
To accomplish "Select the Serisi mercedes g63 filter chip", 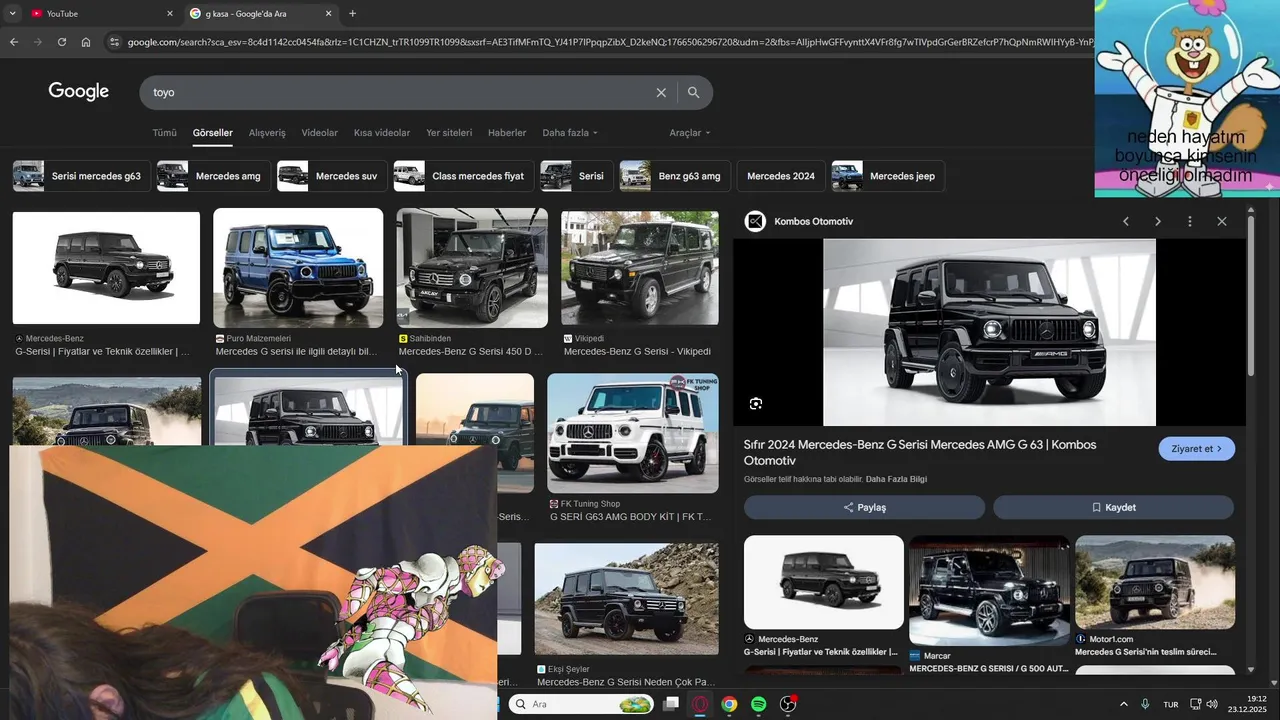I will [x=82, y=176].
